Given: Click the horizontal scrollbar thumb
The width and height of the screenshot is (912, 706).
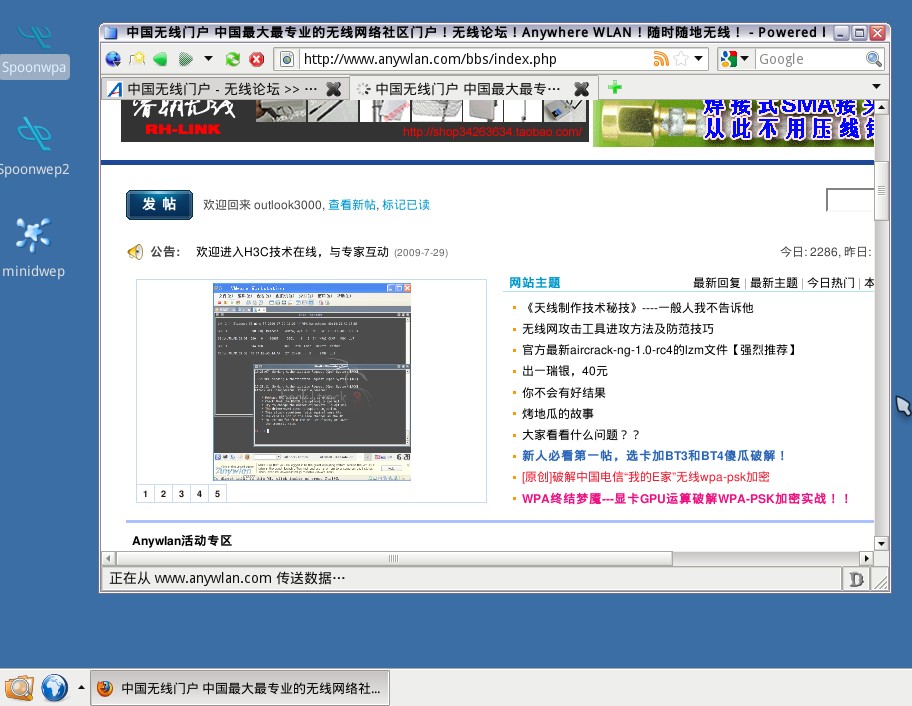Looking at the screenshot, I should pos(394,558).
